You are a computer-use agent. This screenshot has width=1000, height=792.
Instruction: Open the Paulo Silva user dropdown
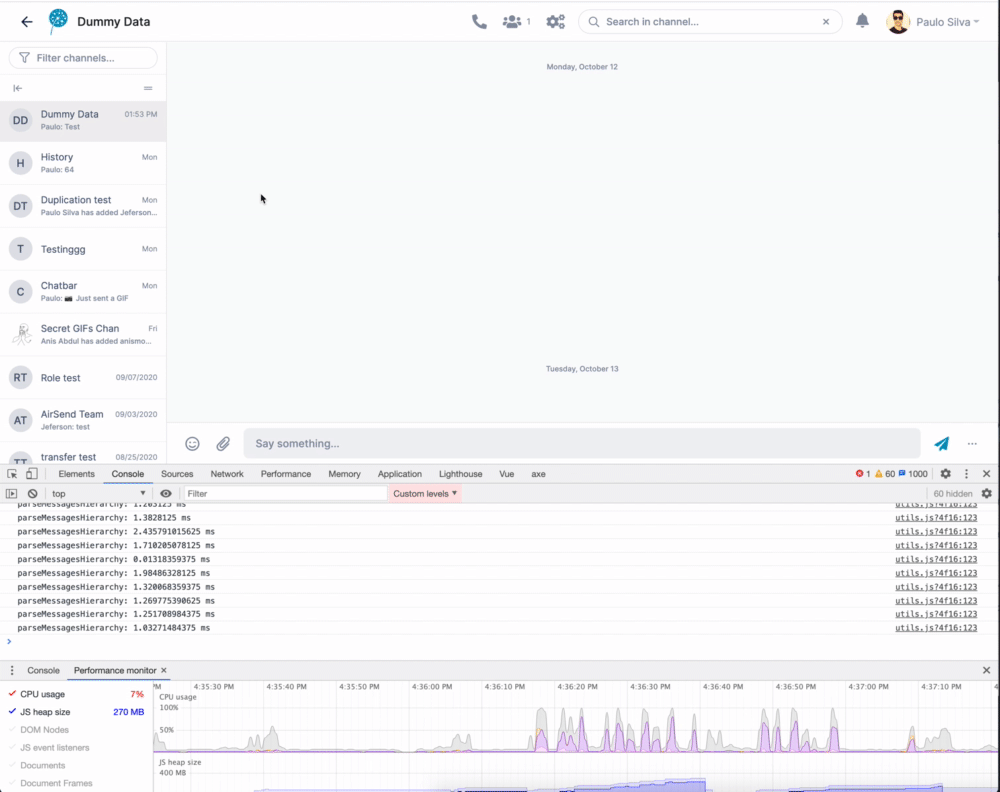(933, 22)
